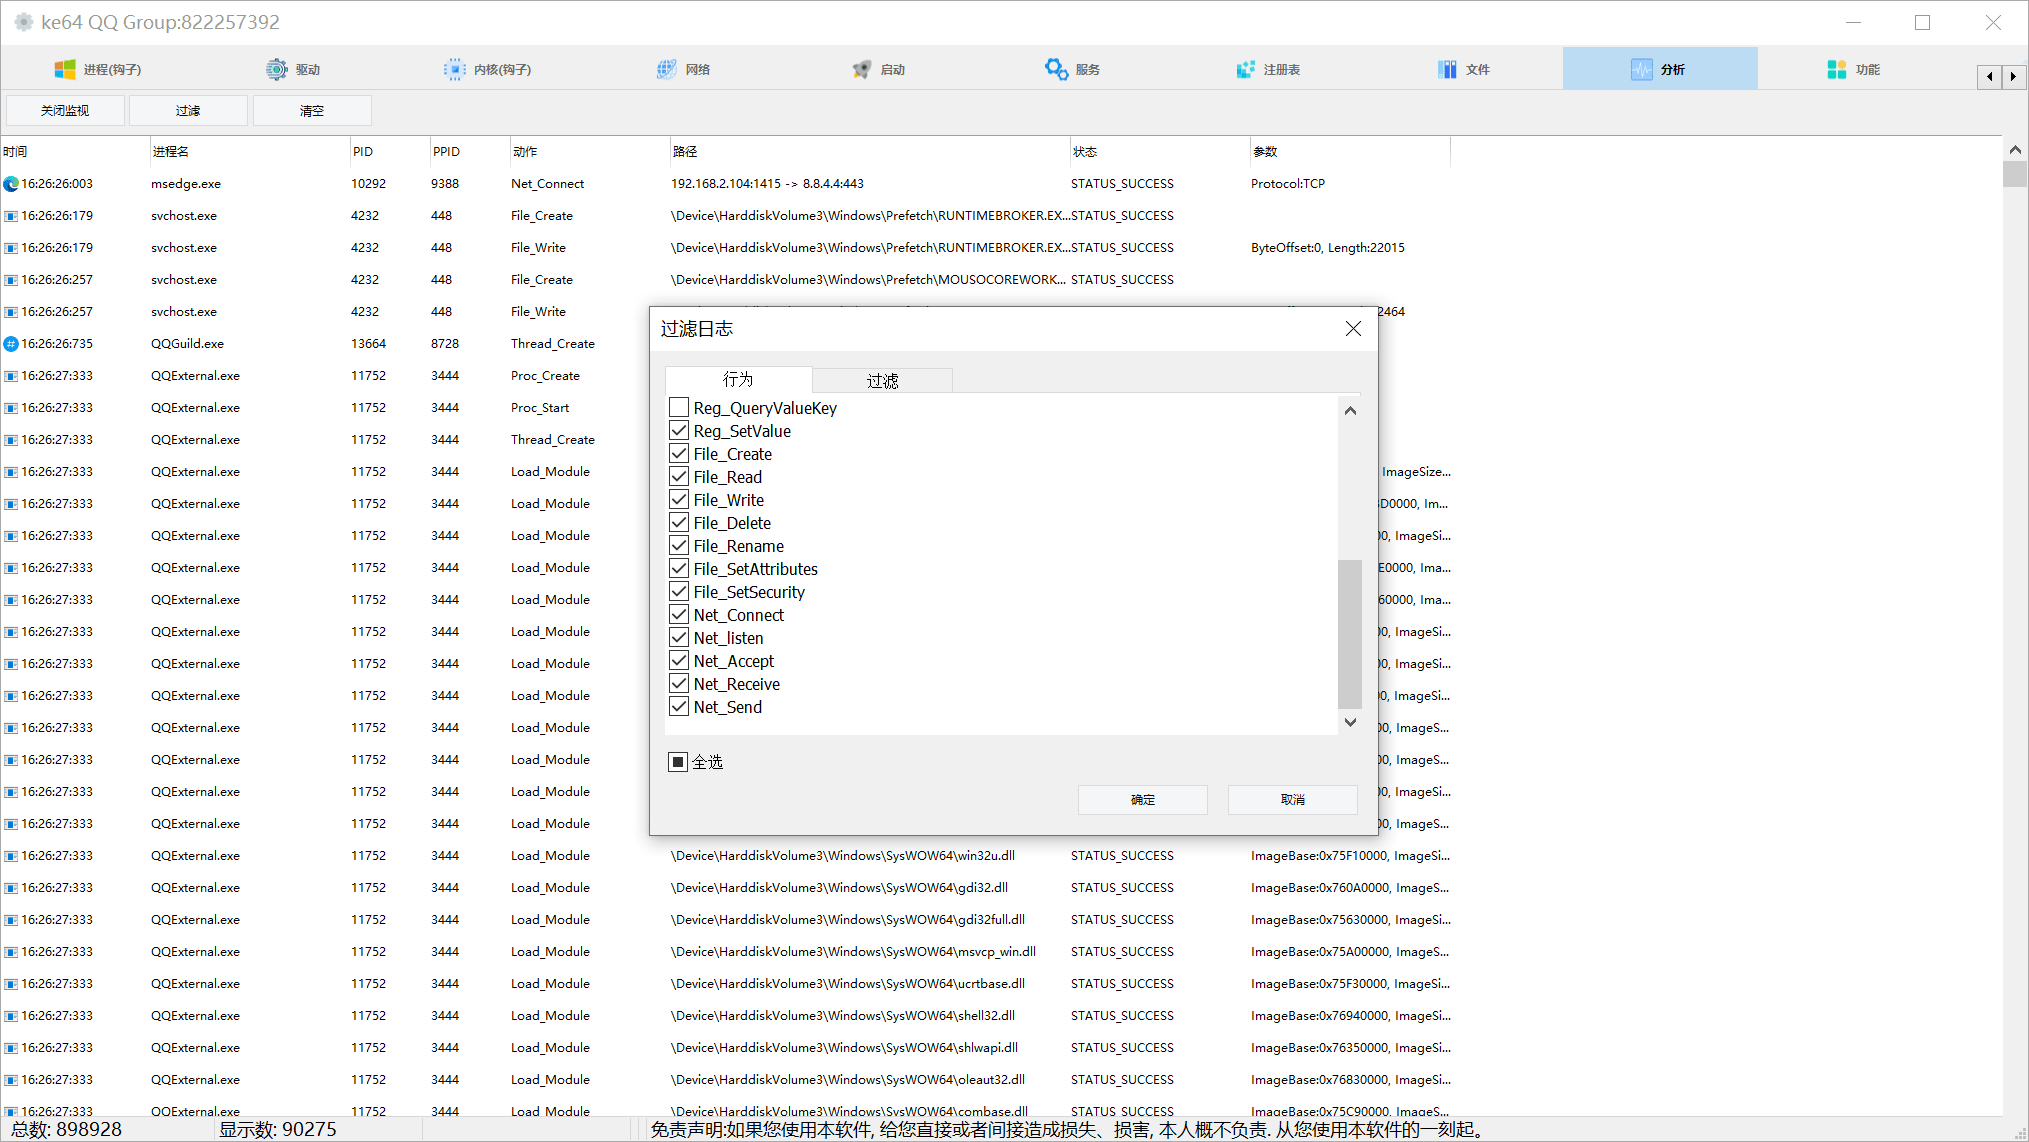Sort by the PID column header
The image size is (2029, 1142).
coord(390,152)
